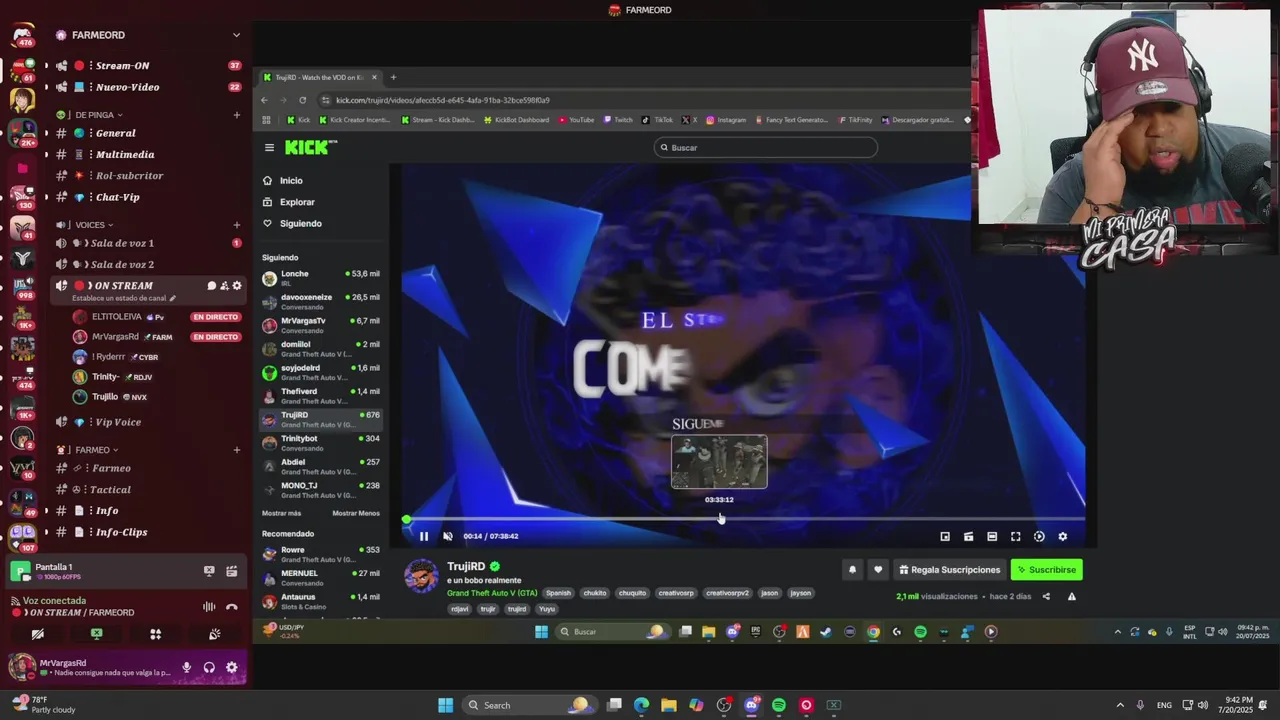The height and width of the screenshot is (720, 1280).
Task: Create channel in FARMEO category
Action: 237,450
